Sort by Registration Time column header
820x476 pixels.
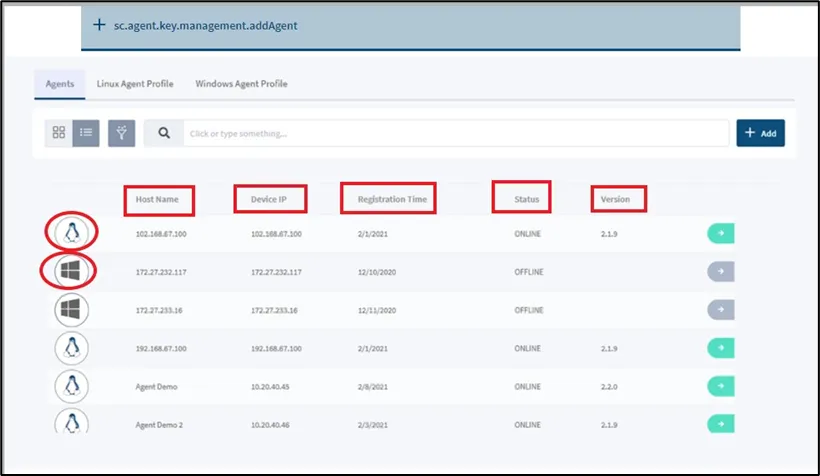click(392, 199)
